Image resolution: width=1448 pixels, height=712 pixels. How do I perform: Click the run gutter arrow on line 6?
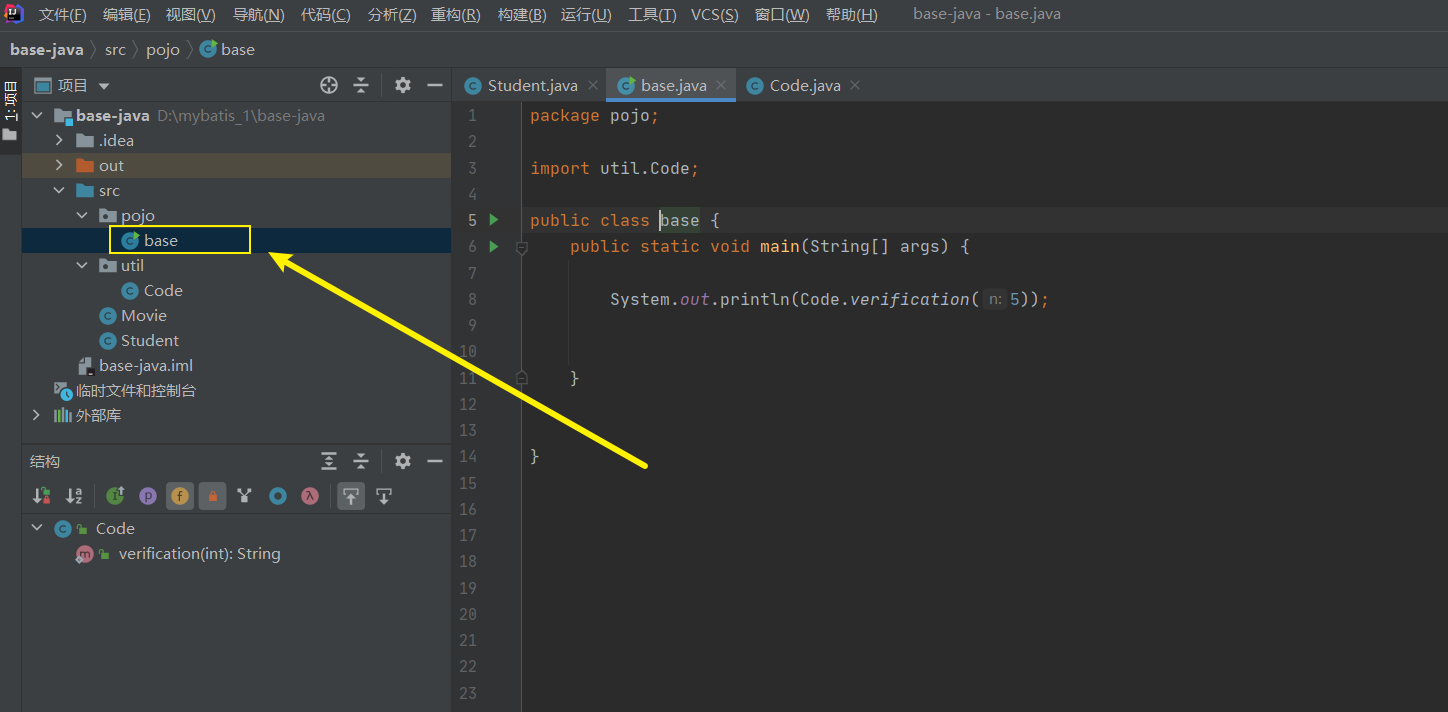click(x=493, y=246)
